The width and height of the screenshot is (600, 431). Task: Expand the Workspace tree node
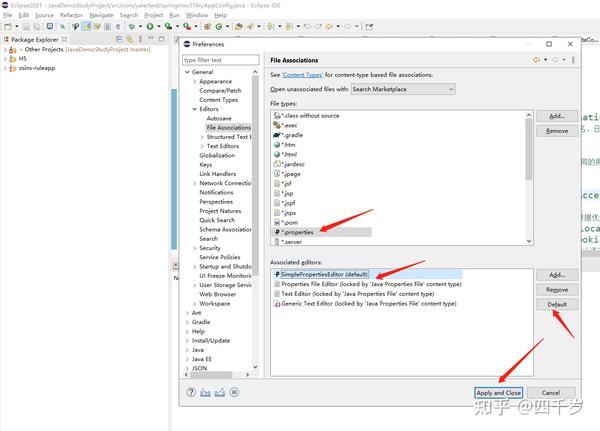[x=195, y=304]
